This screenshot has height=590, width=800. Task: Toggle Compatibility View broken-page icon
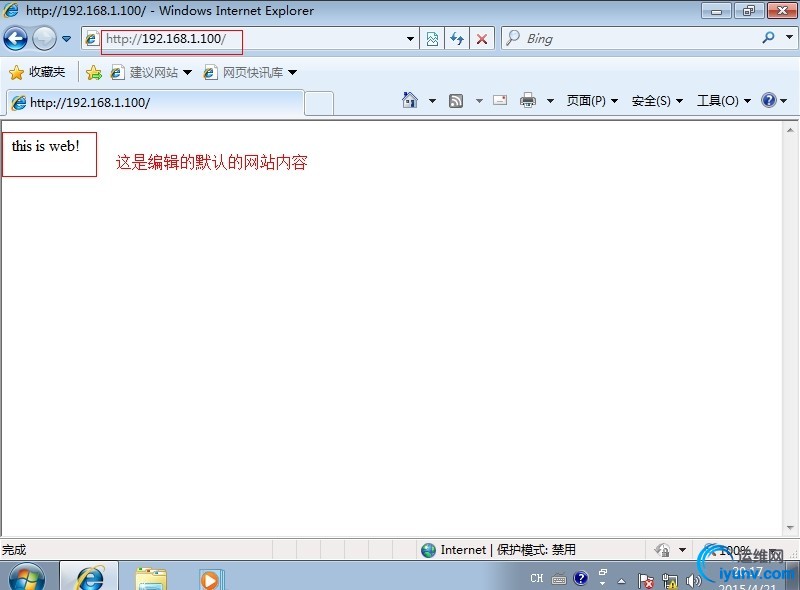pyautogui.click(x=432, y=39)
